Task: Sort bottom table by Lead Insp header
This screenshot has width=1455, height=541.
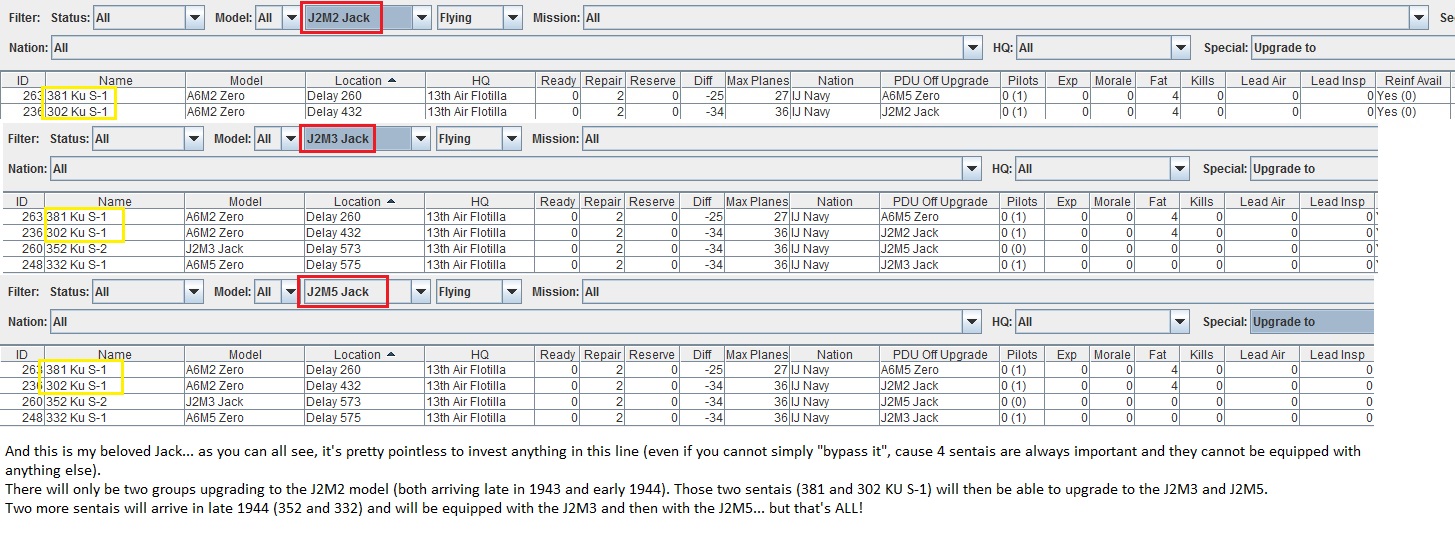Action: [x=1338, y=354]
